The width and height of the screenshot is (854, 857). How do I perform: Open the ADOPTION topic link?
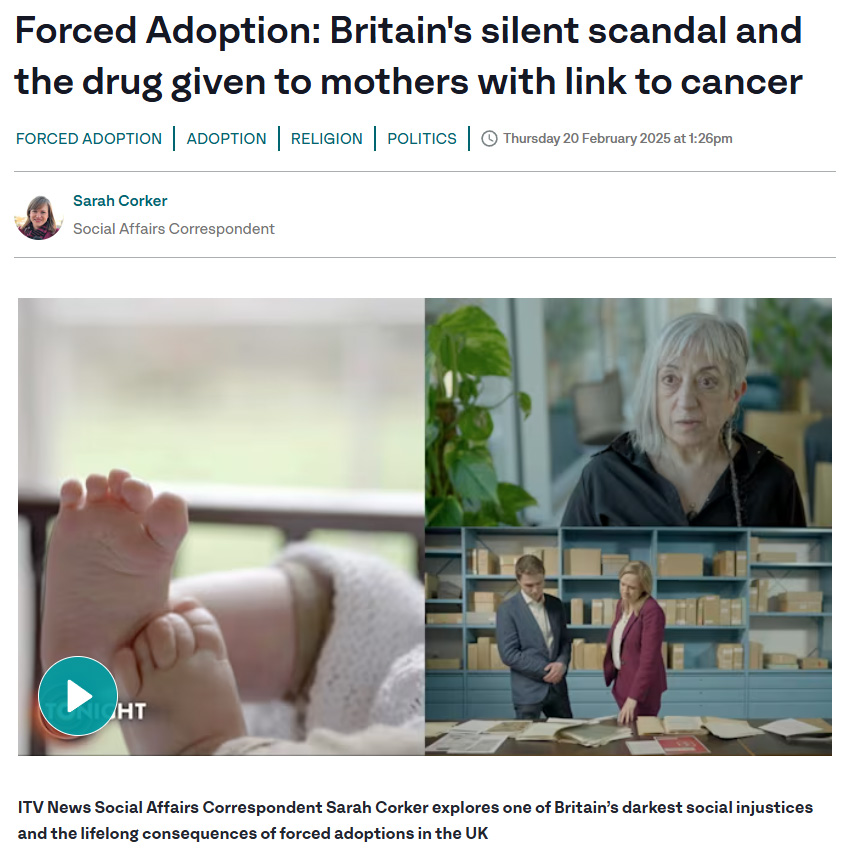pos(226,139)
